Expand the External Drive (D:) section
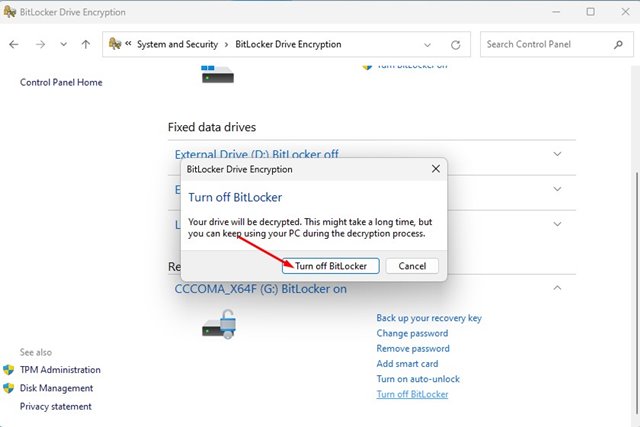Screen dimensions: 640x427 pyautogui.click(x=557, y=154)
